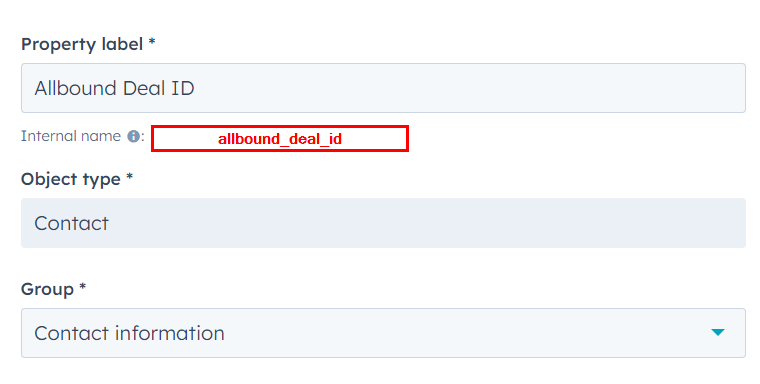
Task: Click the red-outlined internal name box edge
Action: [280, 127]
